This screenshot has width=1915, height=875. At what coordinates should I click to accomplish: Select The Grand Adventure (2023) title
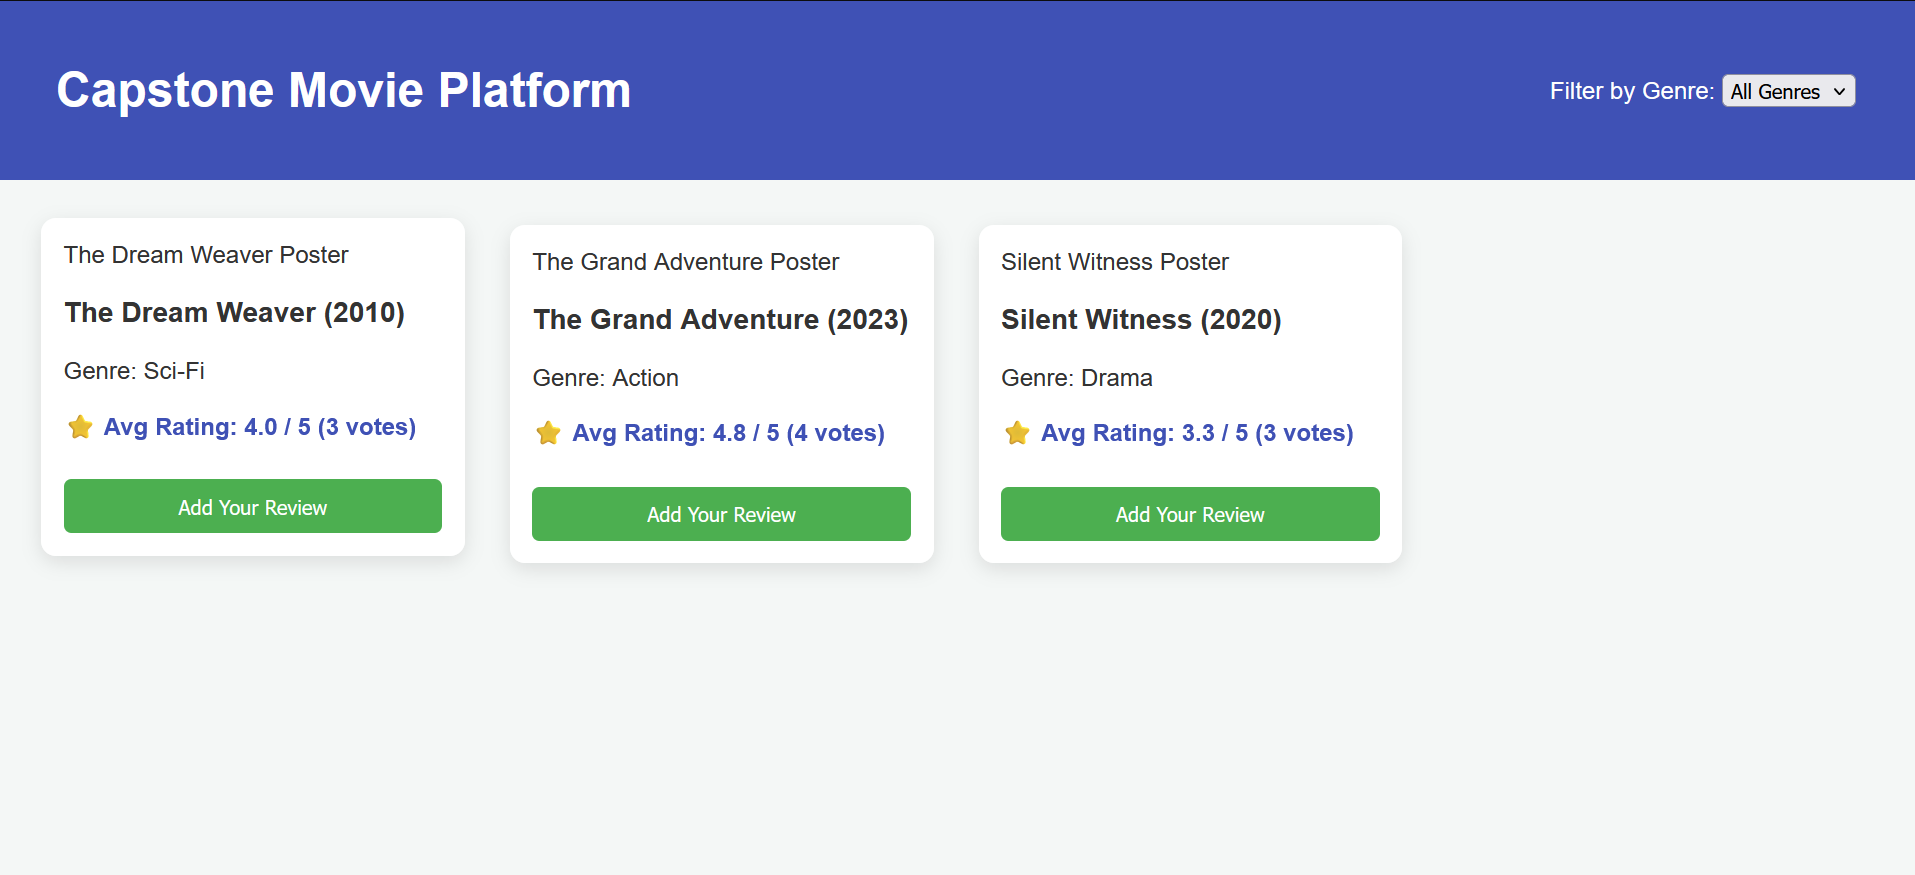tap(720, 320)
